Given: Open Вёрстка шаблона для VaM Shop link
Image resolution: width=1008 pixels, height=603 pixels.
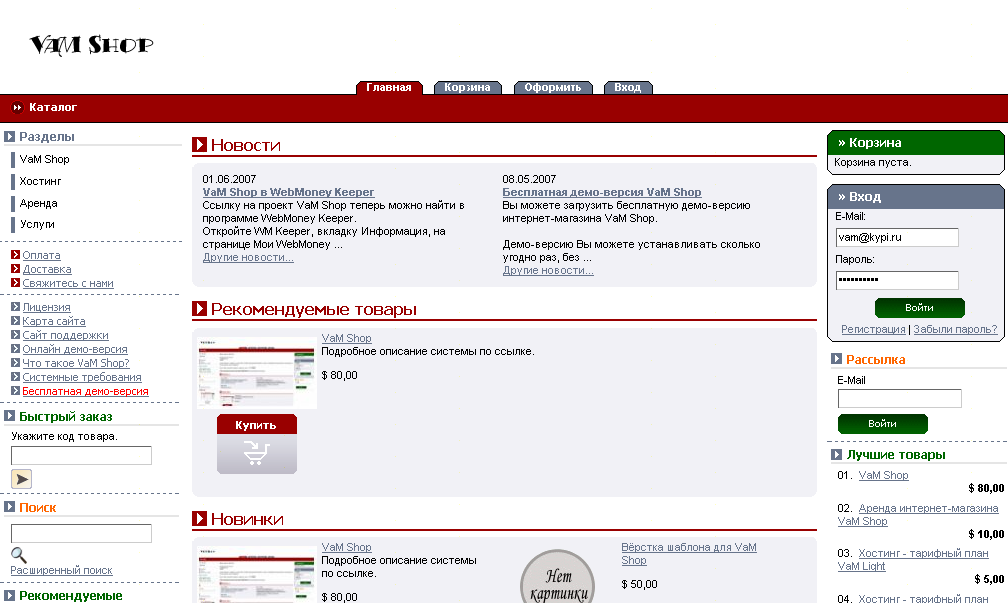Looking at the screenshot, I should click(x=688, y=554).
